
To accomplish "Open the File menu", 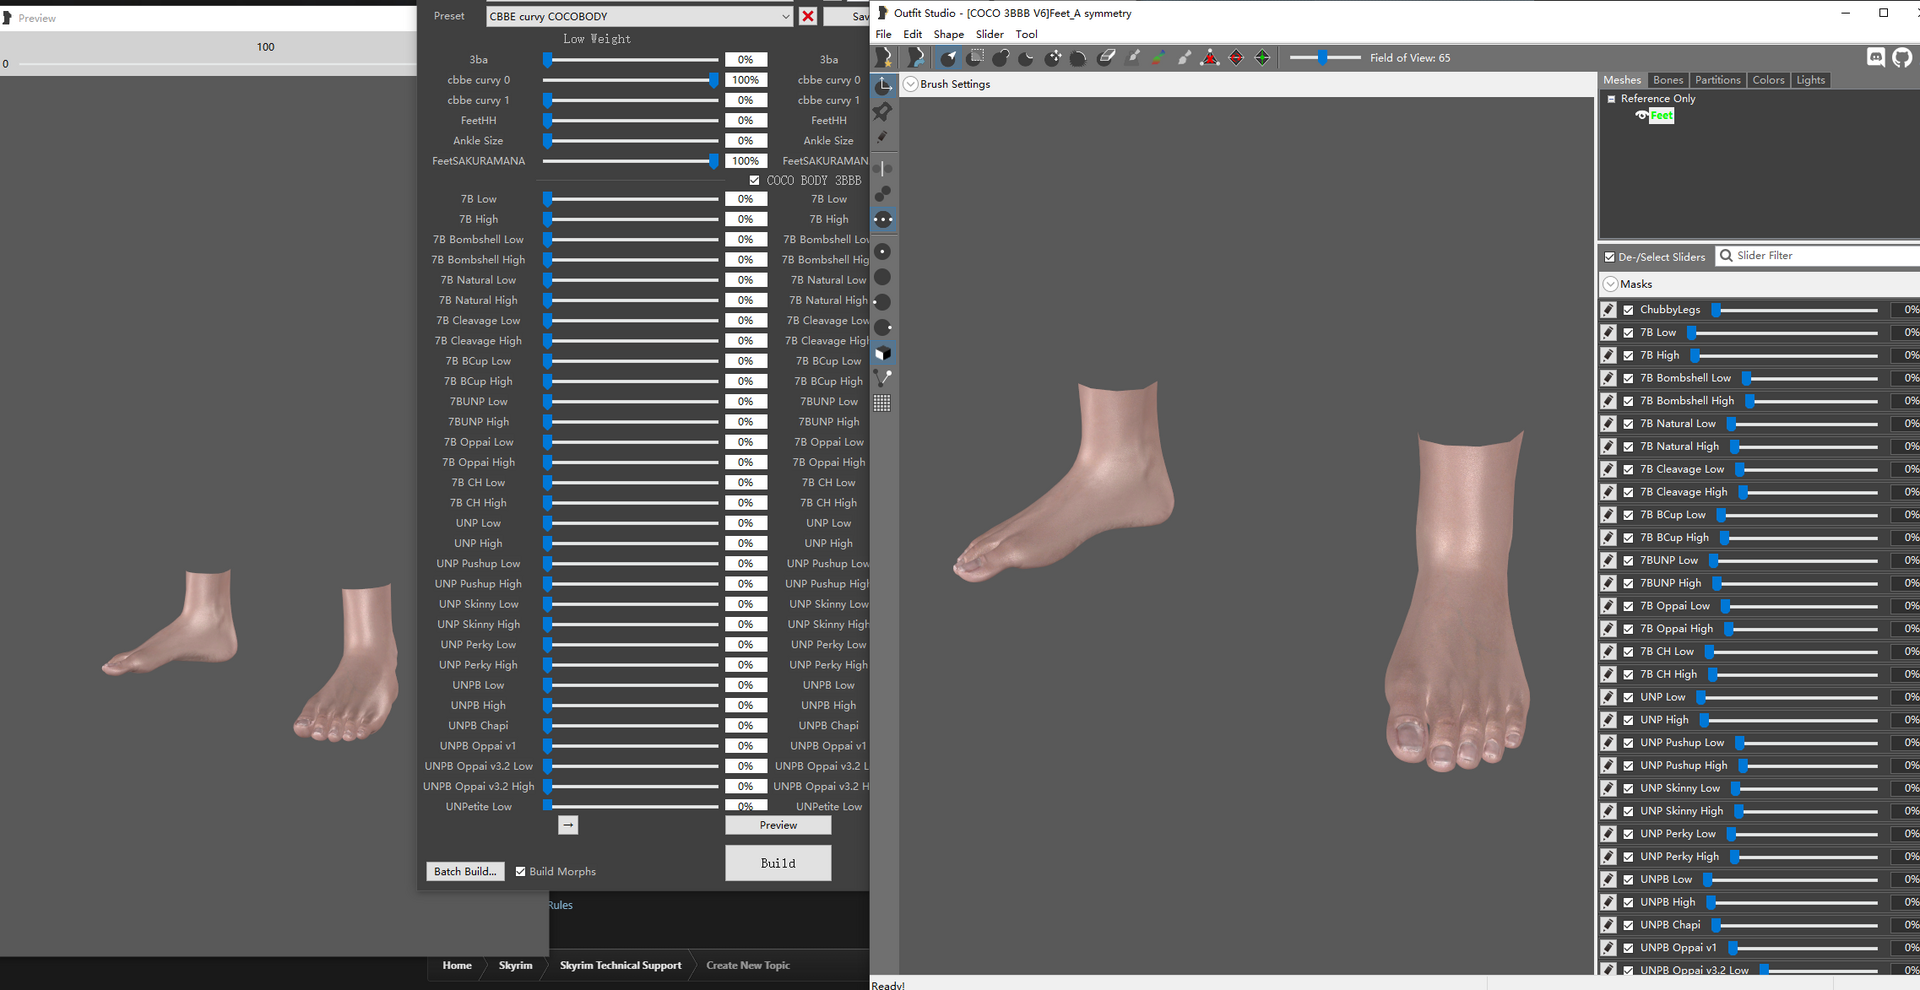I will point(883,34).
